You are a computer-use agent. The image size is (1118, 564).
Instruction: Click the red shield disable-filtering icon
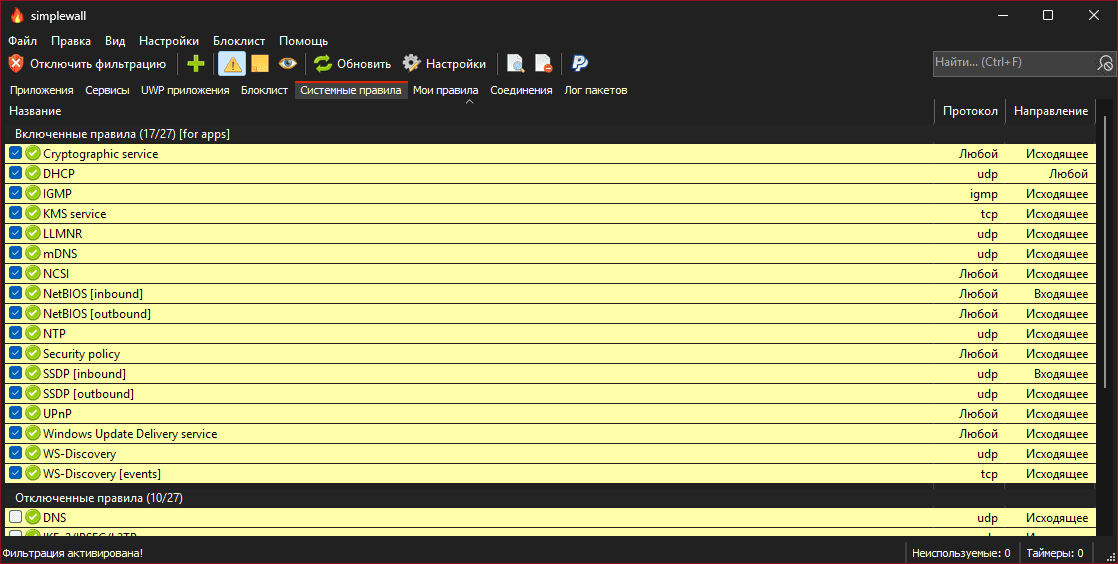[x=16, y=63]
